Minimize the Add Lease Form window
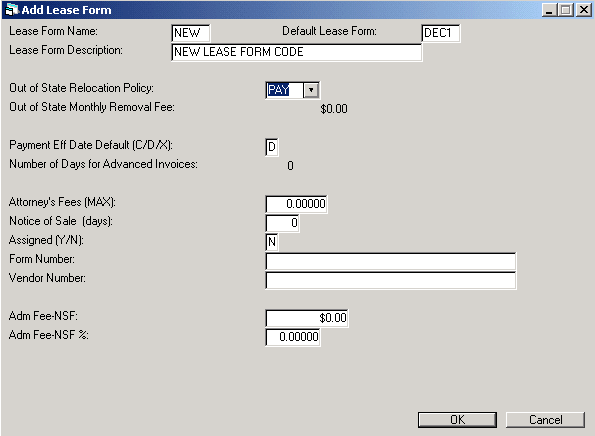Image resolution: width=595 pixels, height=436 pixels. pyautogui.click(x=549, y=9)
